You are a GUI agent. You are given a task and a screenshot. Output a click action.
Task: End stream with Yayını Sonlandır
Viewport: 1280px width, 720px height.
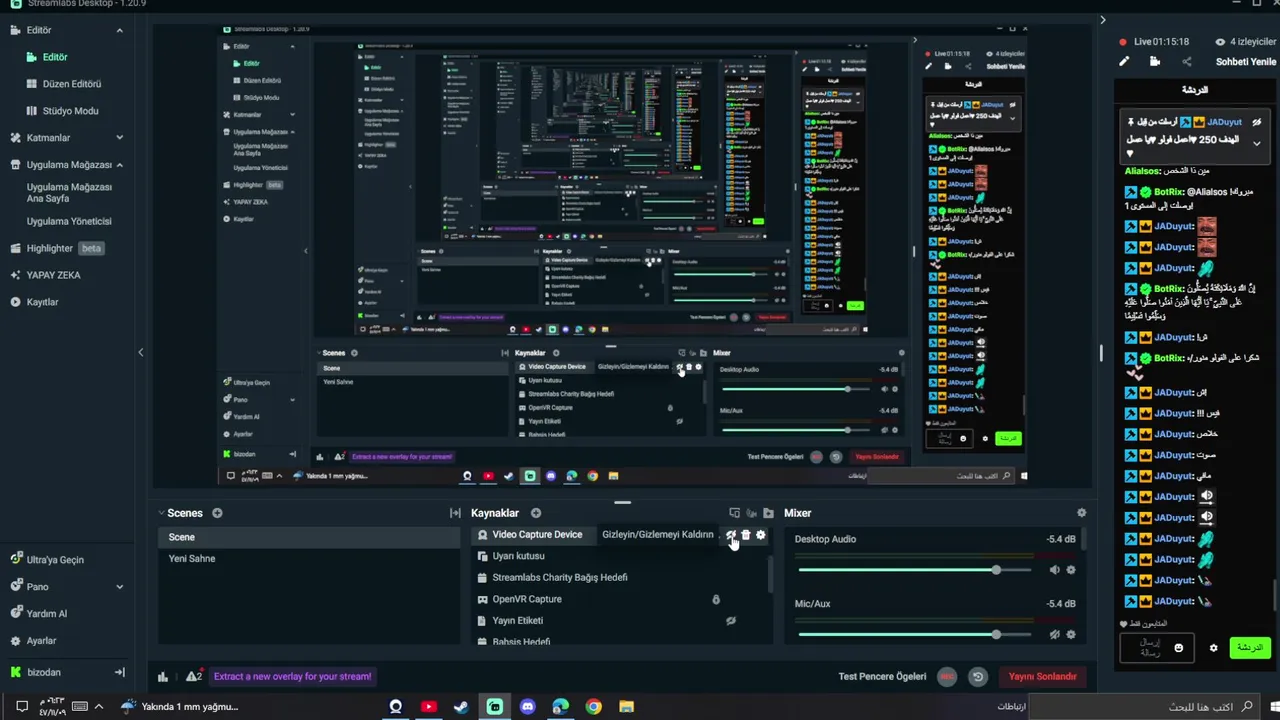[1042, 677]
